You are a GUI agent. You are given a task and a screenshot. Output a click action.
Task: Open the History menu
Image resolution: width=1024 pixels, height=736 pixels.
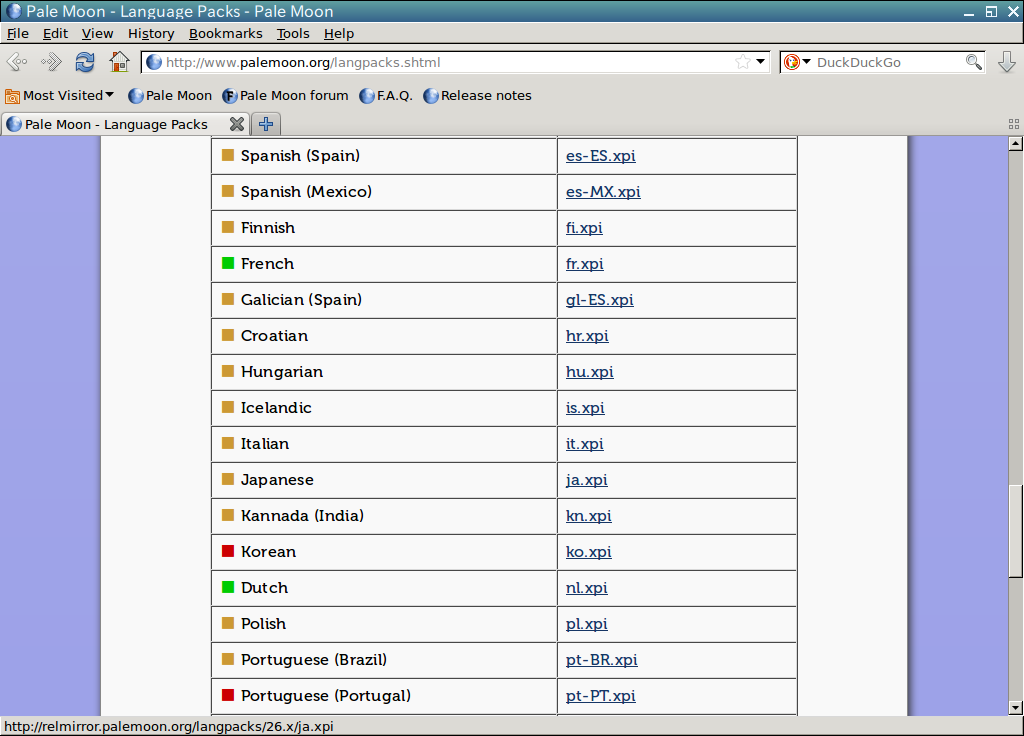[151, 33]
